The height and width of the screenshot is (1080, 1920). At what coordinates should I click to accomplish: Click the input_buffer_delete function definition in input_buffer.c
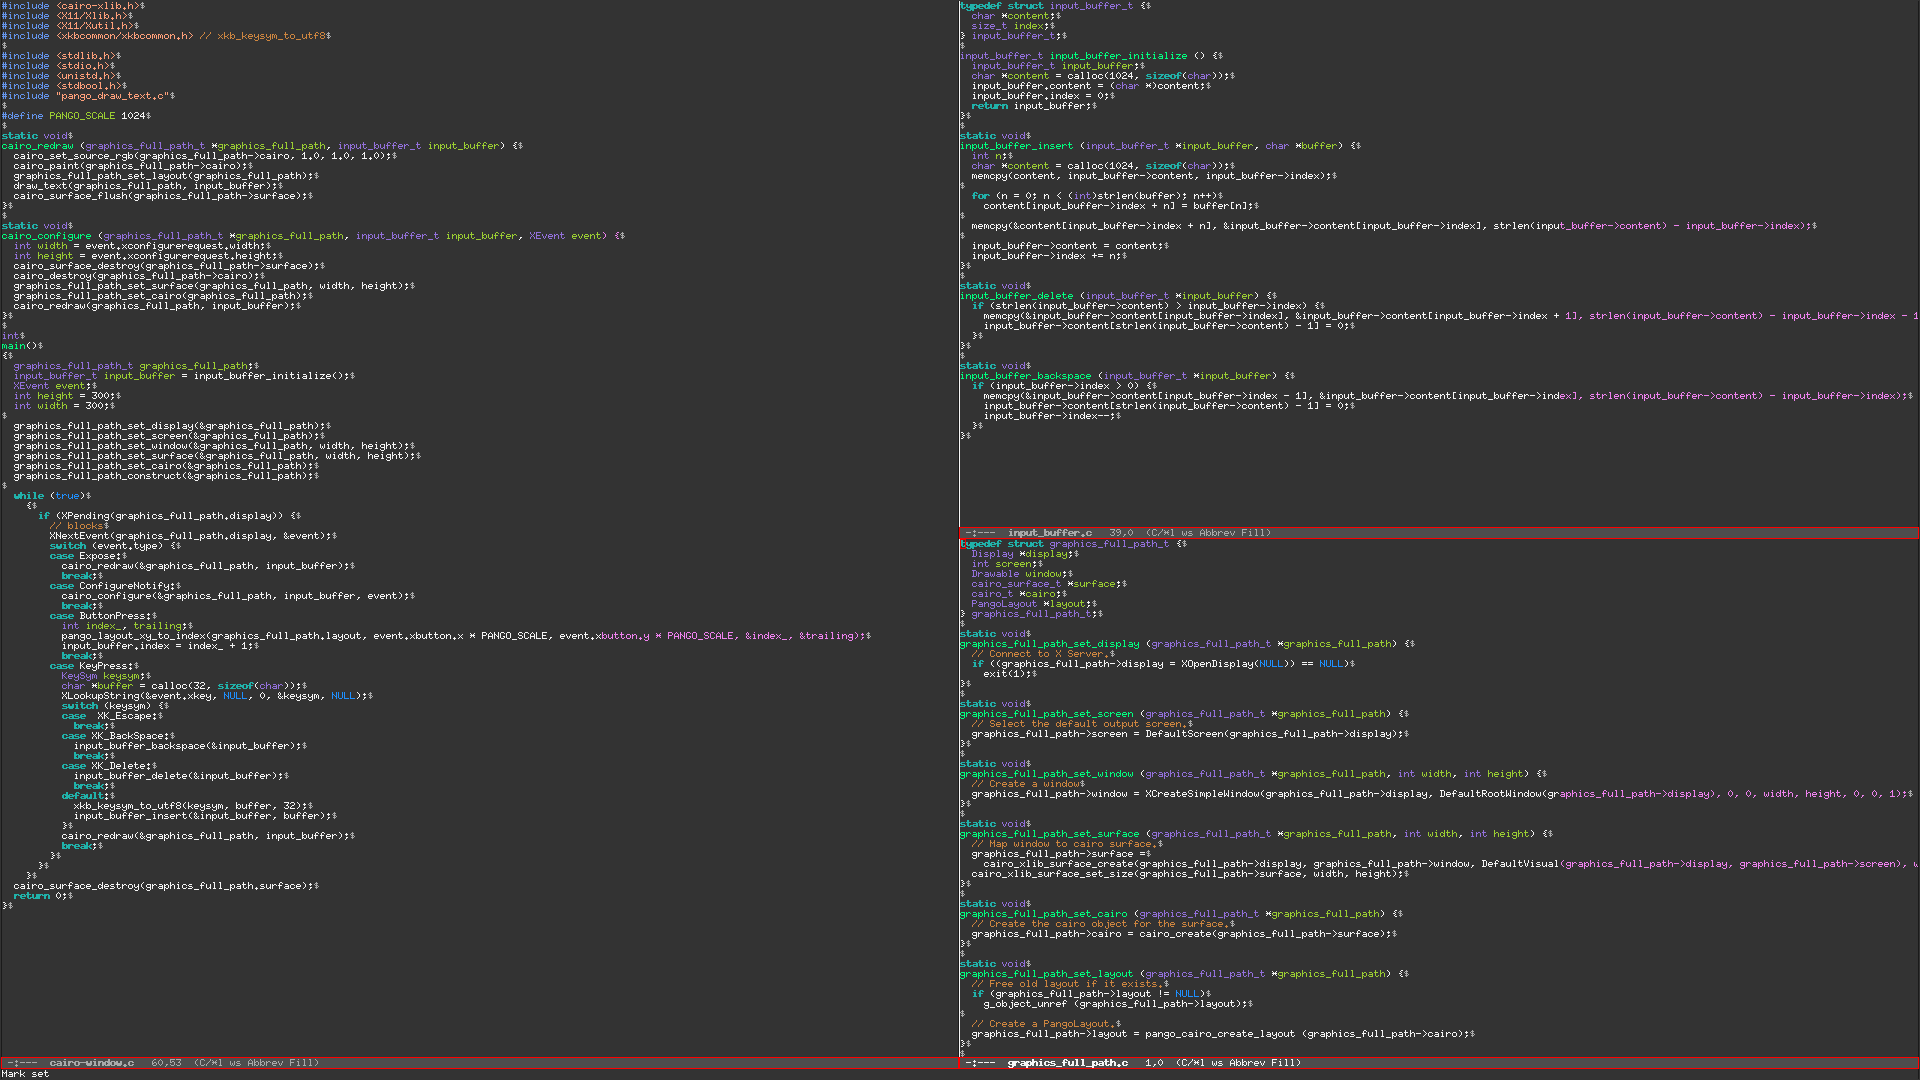(1016, 296)
